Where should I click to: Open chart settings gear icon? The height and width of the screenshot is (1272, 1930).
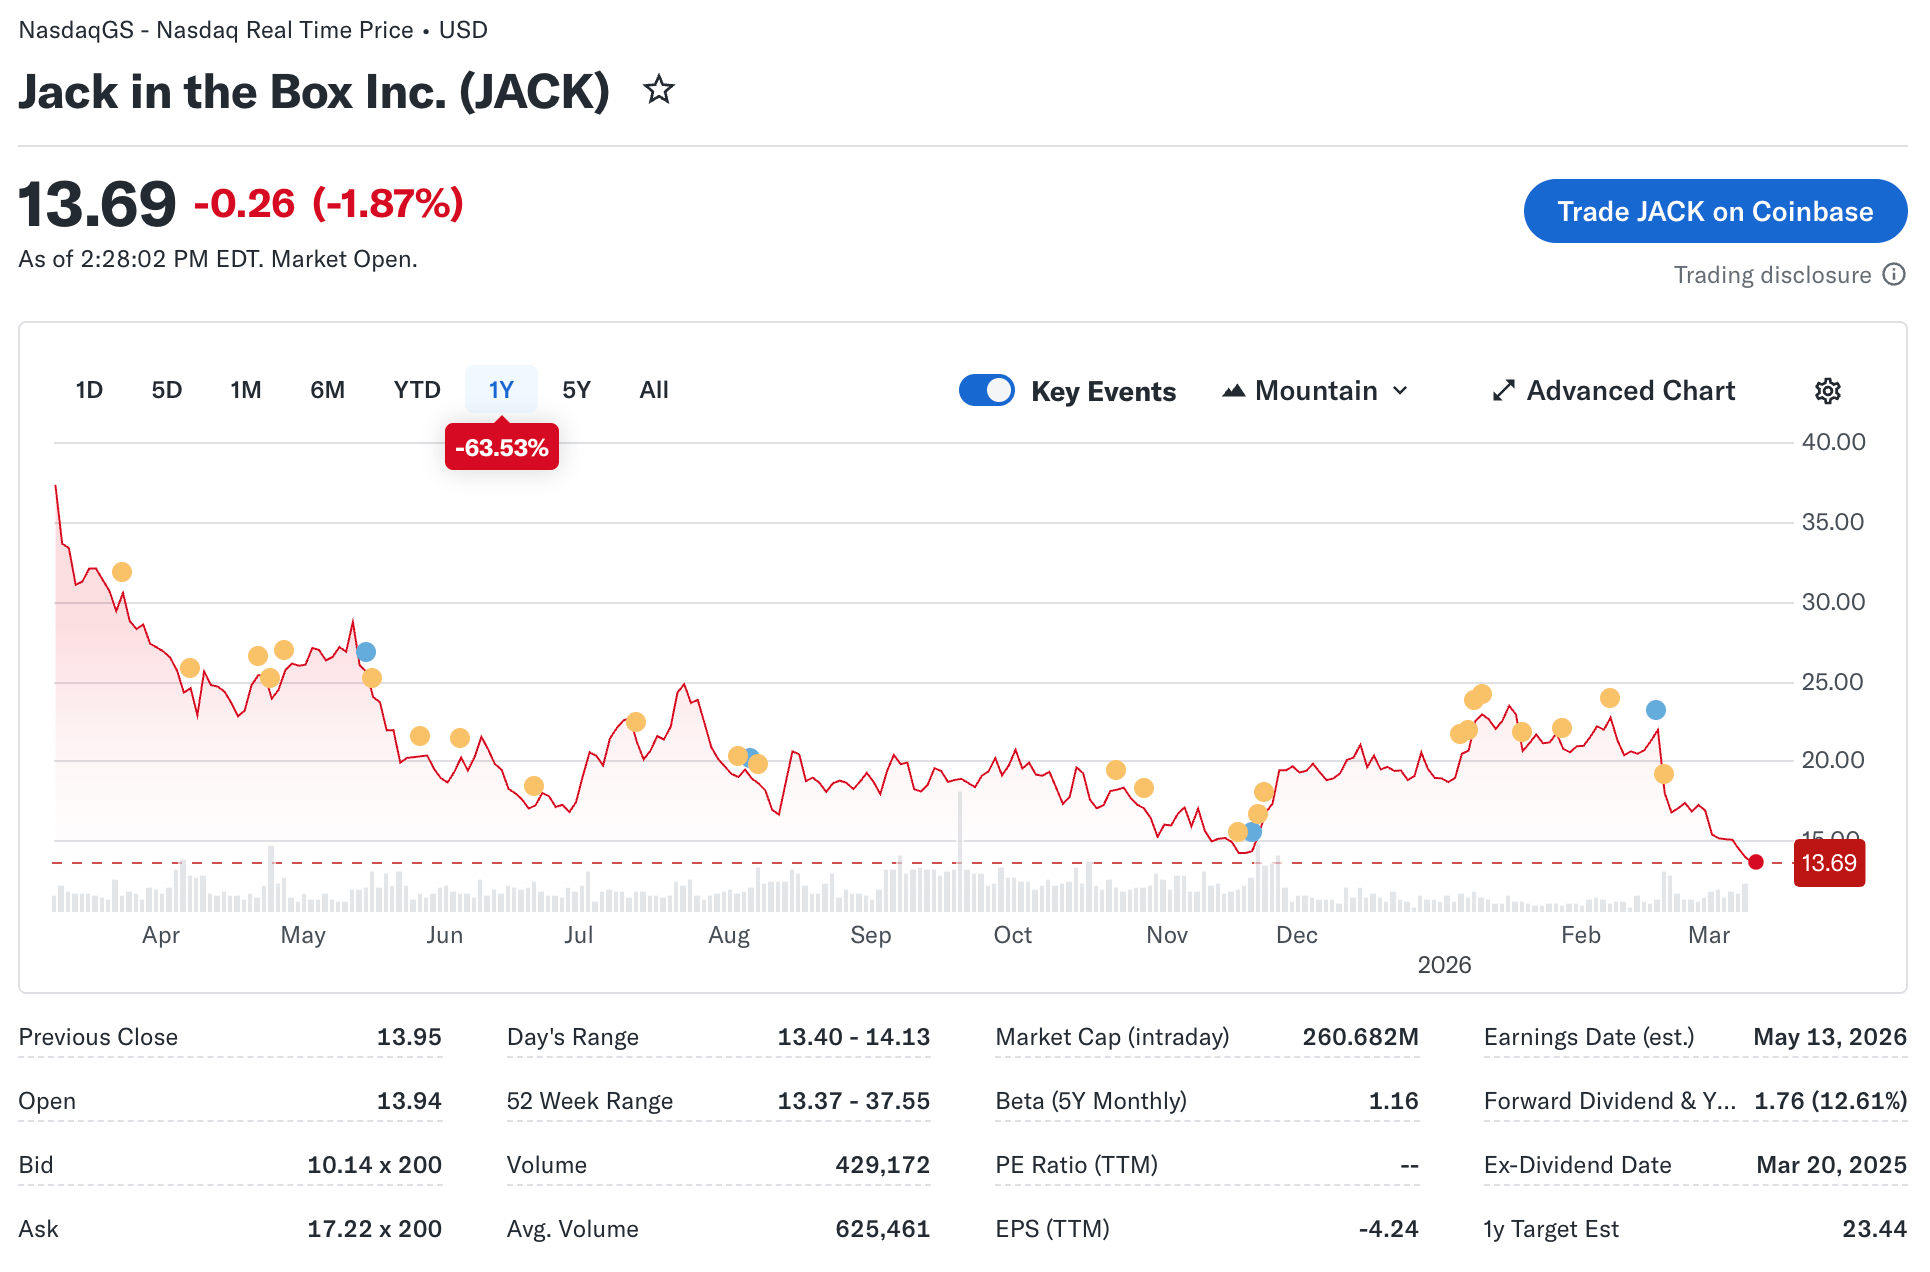tap(1827, 391)
